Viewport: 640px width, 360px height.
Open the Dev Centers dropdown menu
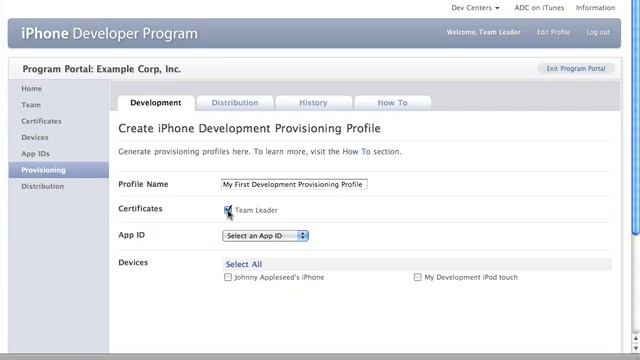(x=475, y=8)
